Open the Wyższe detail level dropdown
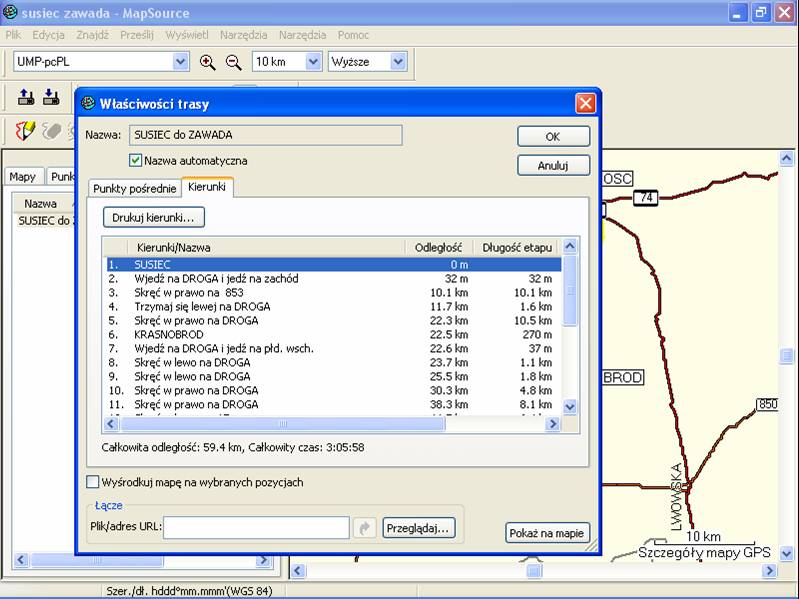 pos(398,62)
